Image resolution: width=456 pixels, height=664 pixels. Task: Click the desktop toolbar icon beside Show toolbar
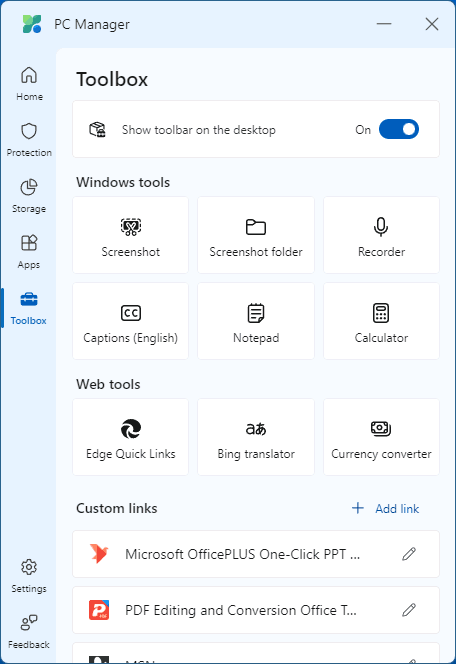click(97, 129)
